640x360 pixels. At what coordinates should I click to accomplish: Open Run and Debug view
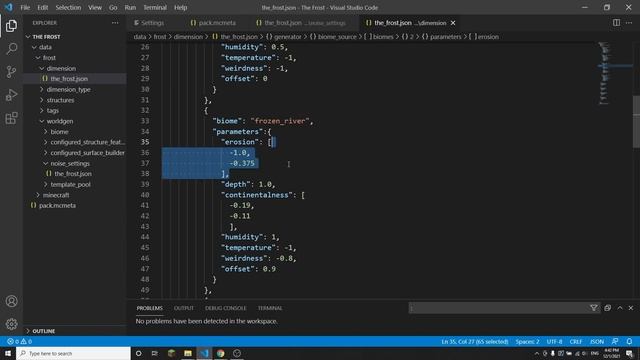click(x=11, y=95)
